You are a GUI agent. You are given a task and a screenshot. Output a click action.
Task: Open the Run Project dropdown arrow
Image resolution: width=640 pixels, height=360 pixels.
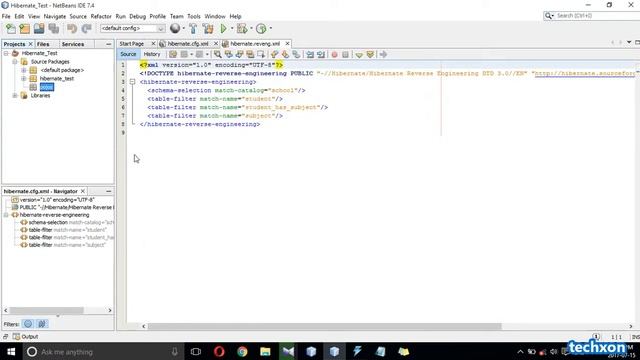(232, 29)
